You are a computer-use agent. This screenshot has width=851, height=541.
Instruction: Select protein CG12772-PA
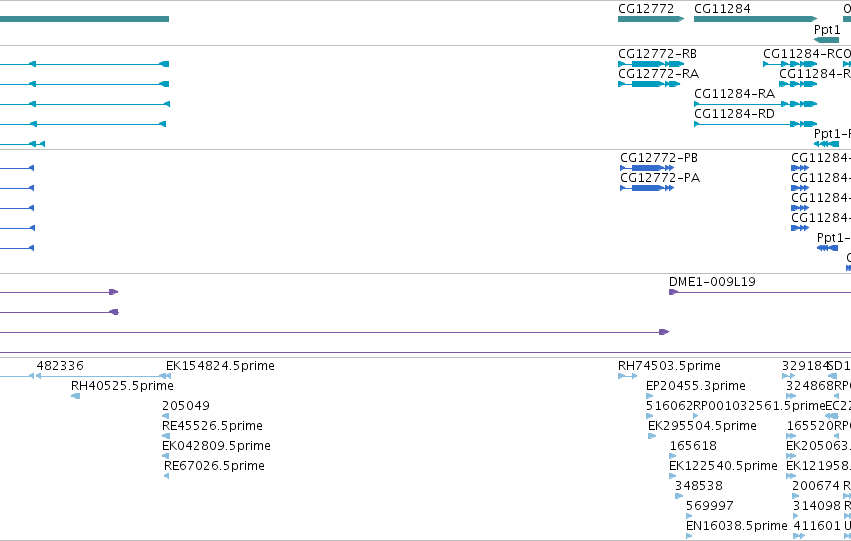point(660,178)
